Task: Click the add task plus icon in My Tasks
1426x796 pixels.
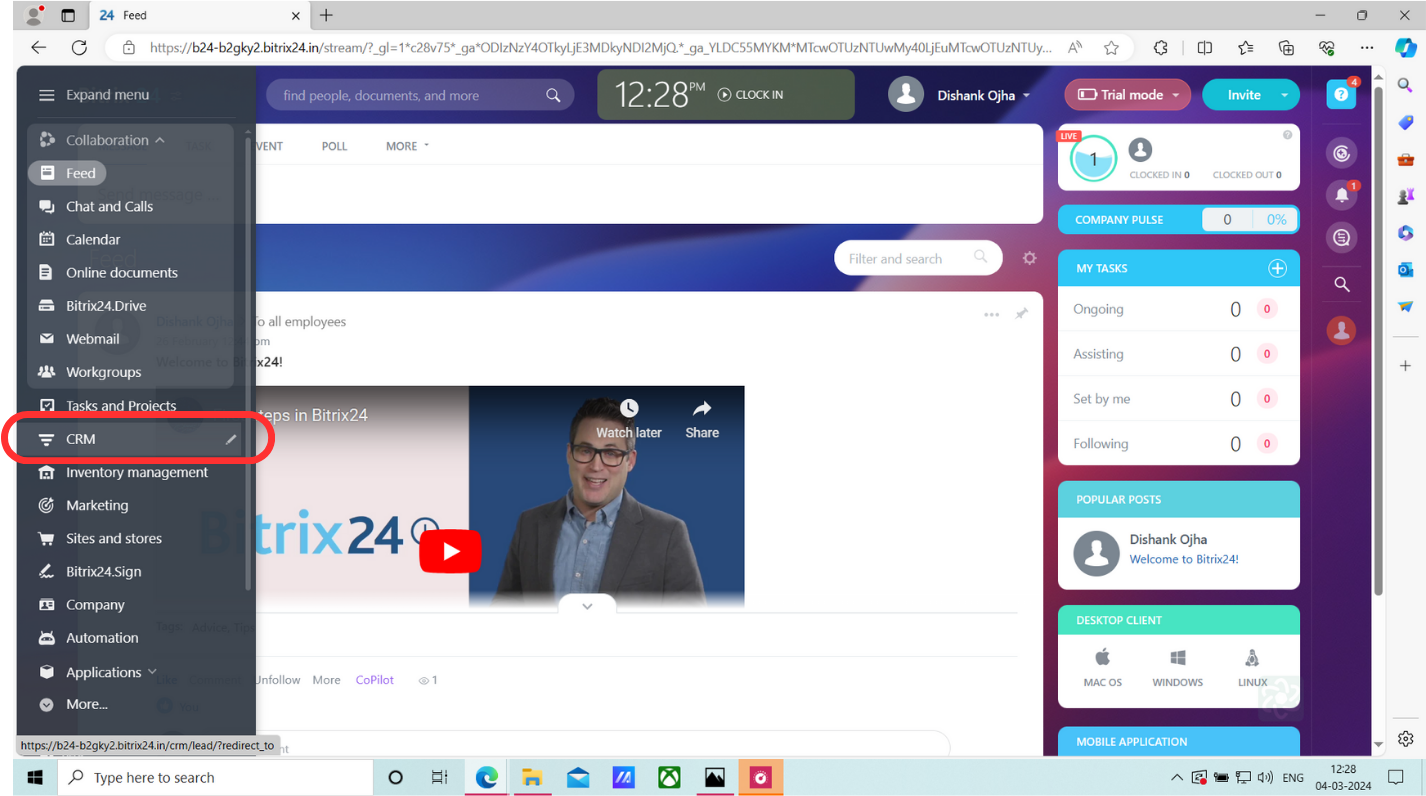Action: [1277, 268]
